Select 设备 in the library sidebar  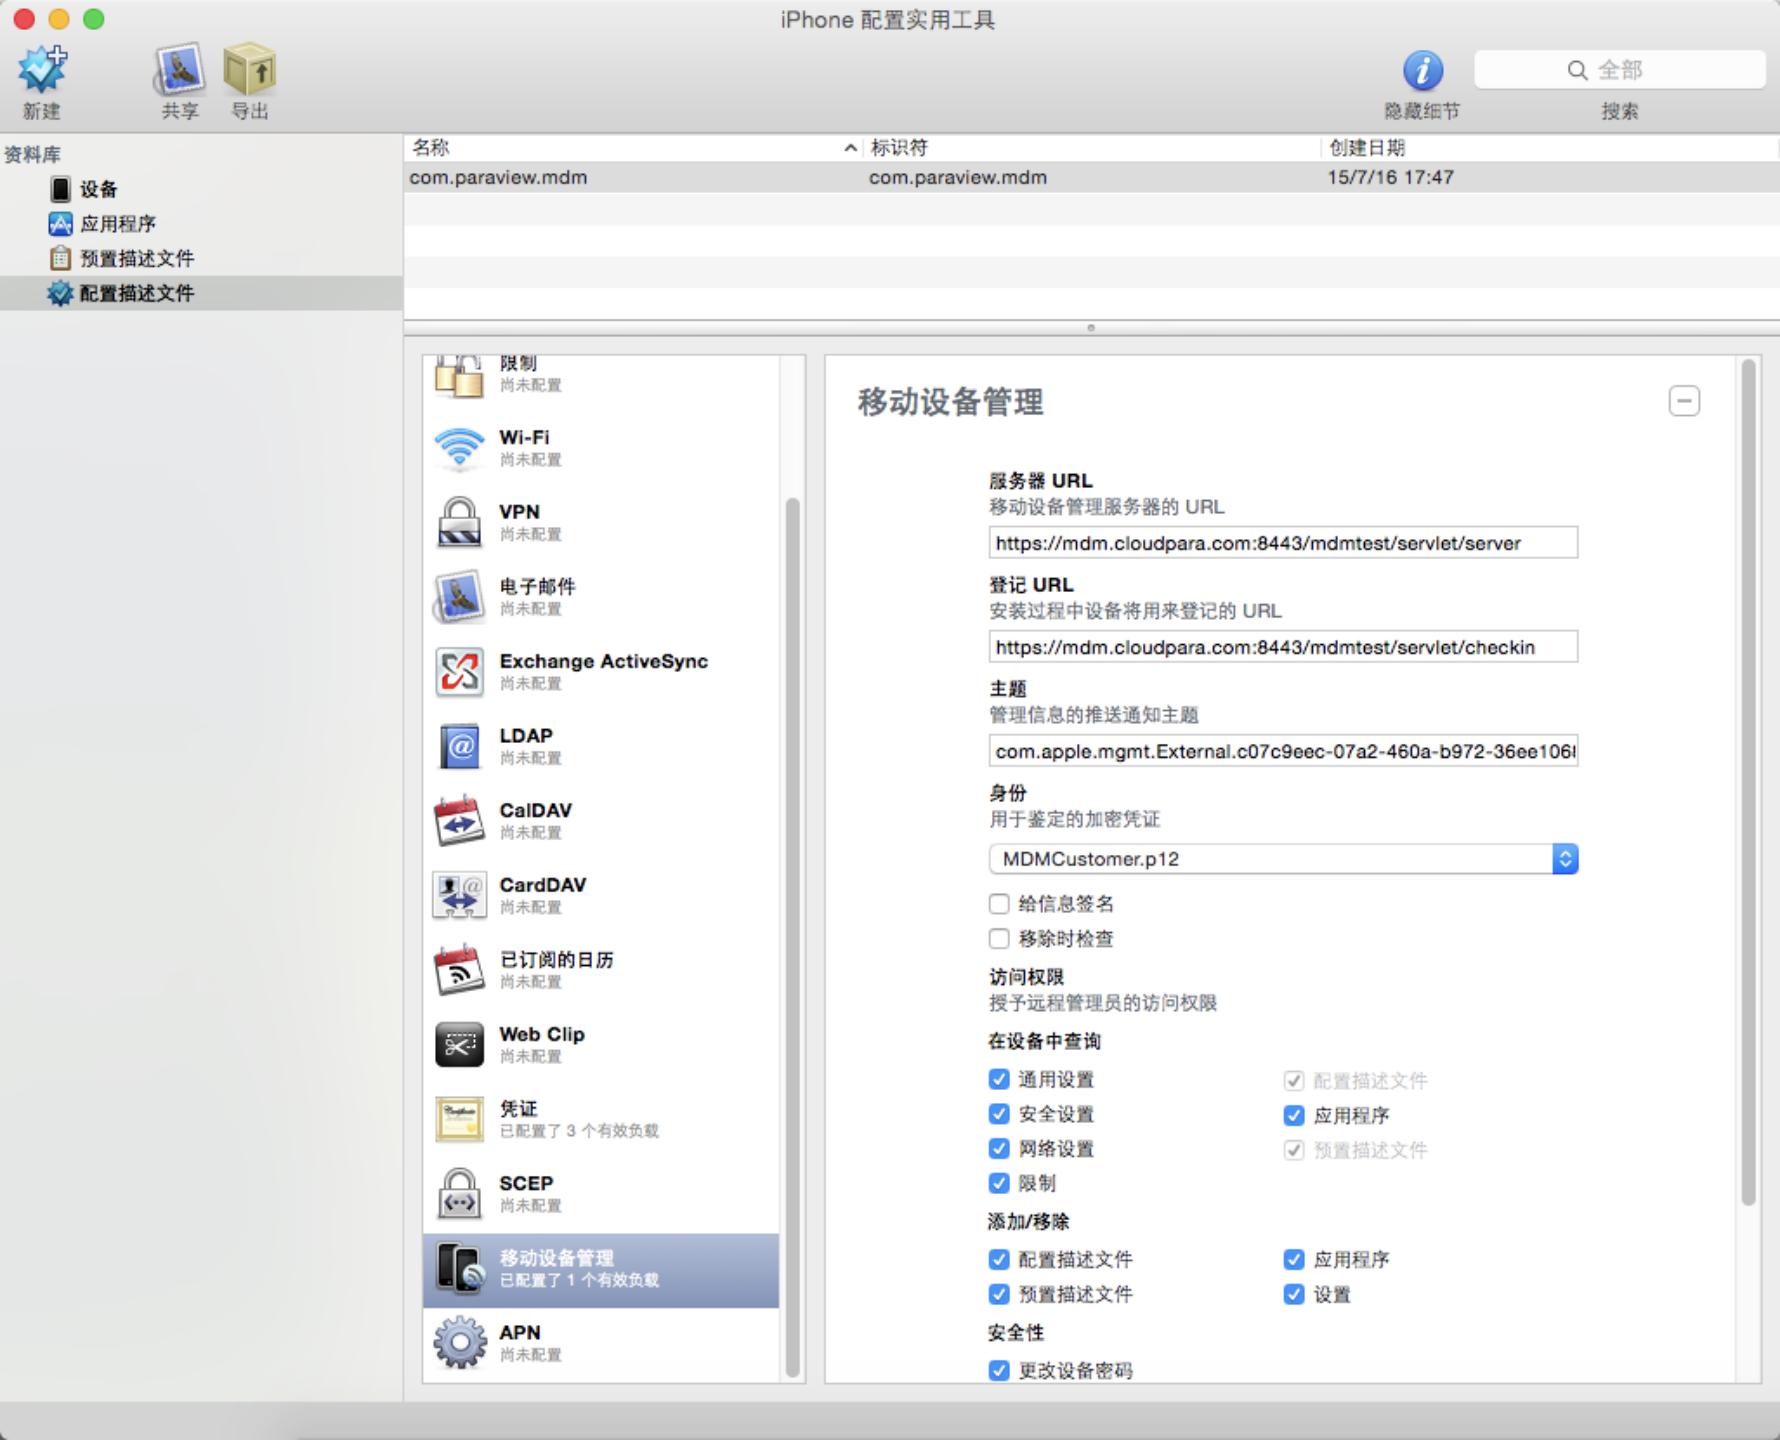pos(98,189)
